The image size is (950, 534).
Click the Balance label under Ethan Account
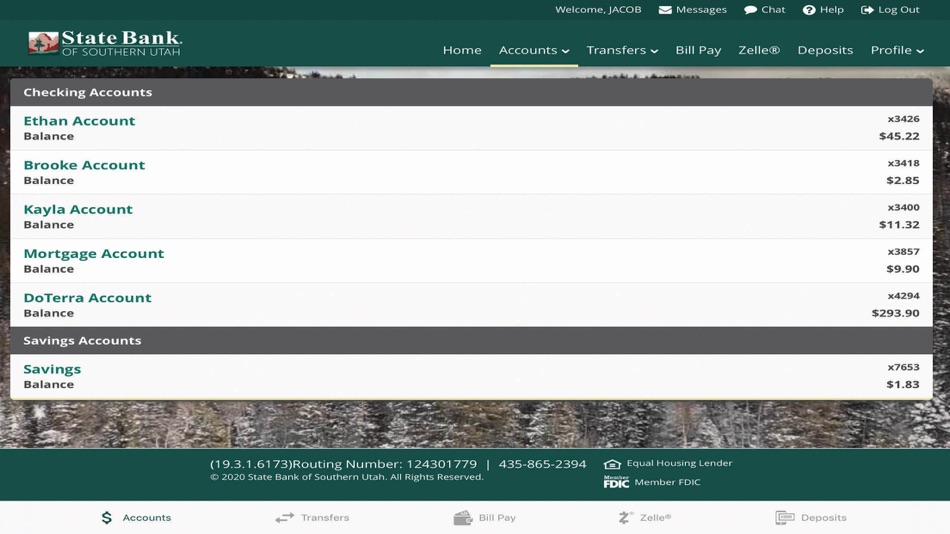pyautogui.click(x=48, y=136)
